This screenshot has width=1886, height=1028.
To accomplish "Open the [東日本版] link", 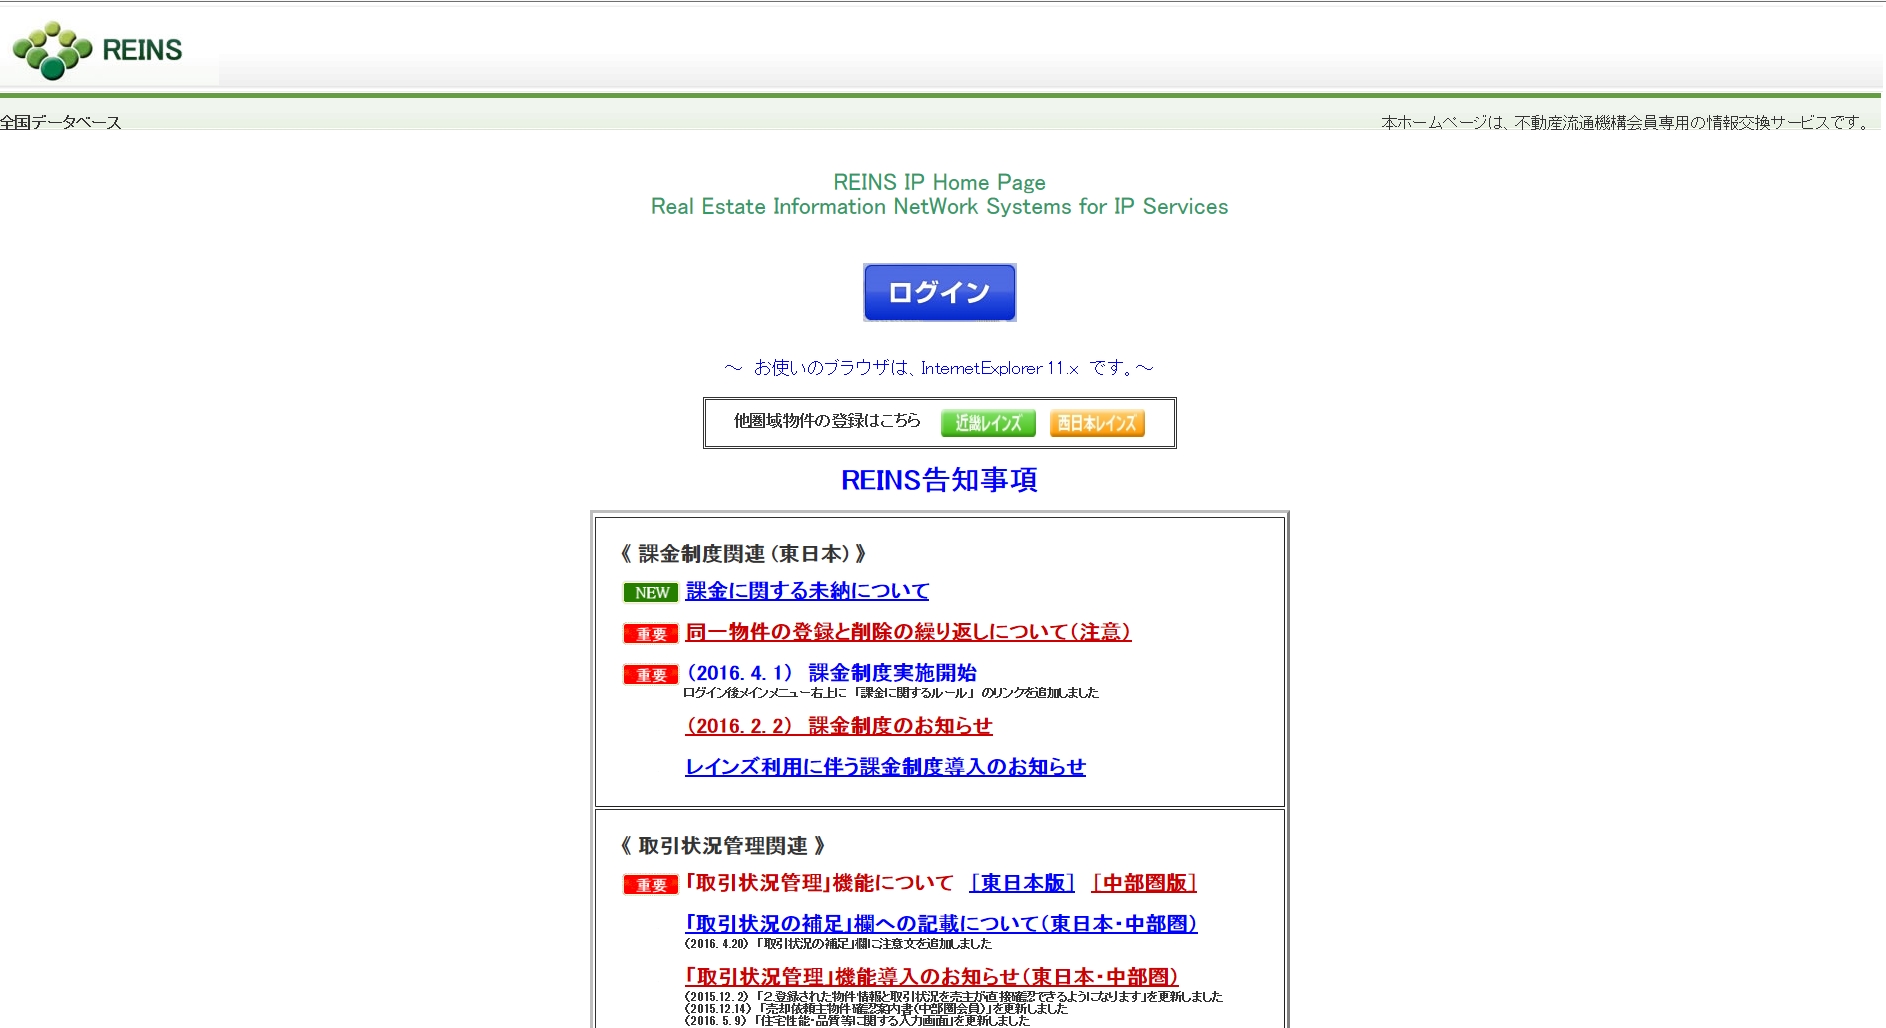I will 1022,883.
